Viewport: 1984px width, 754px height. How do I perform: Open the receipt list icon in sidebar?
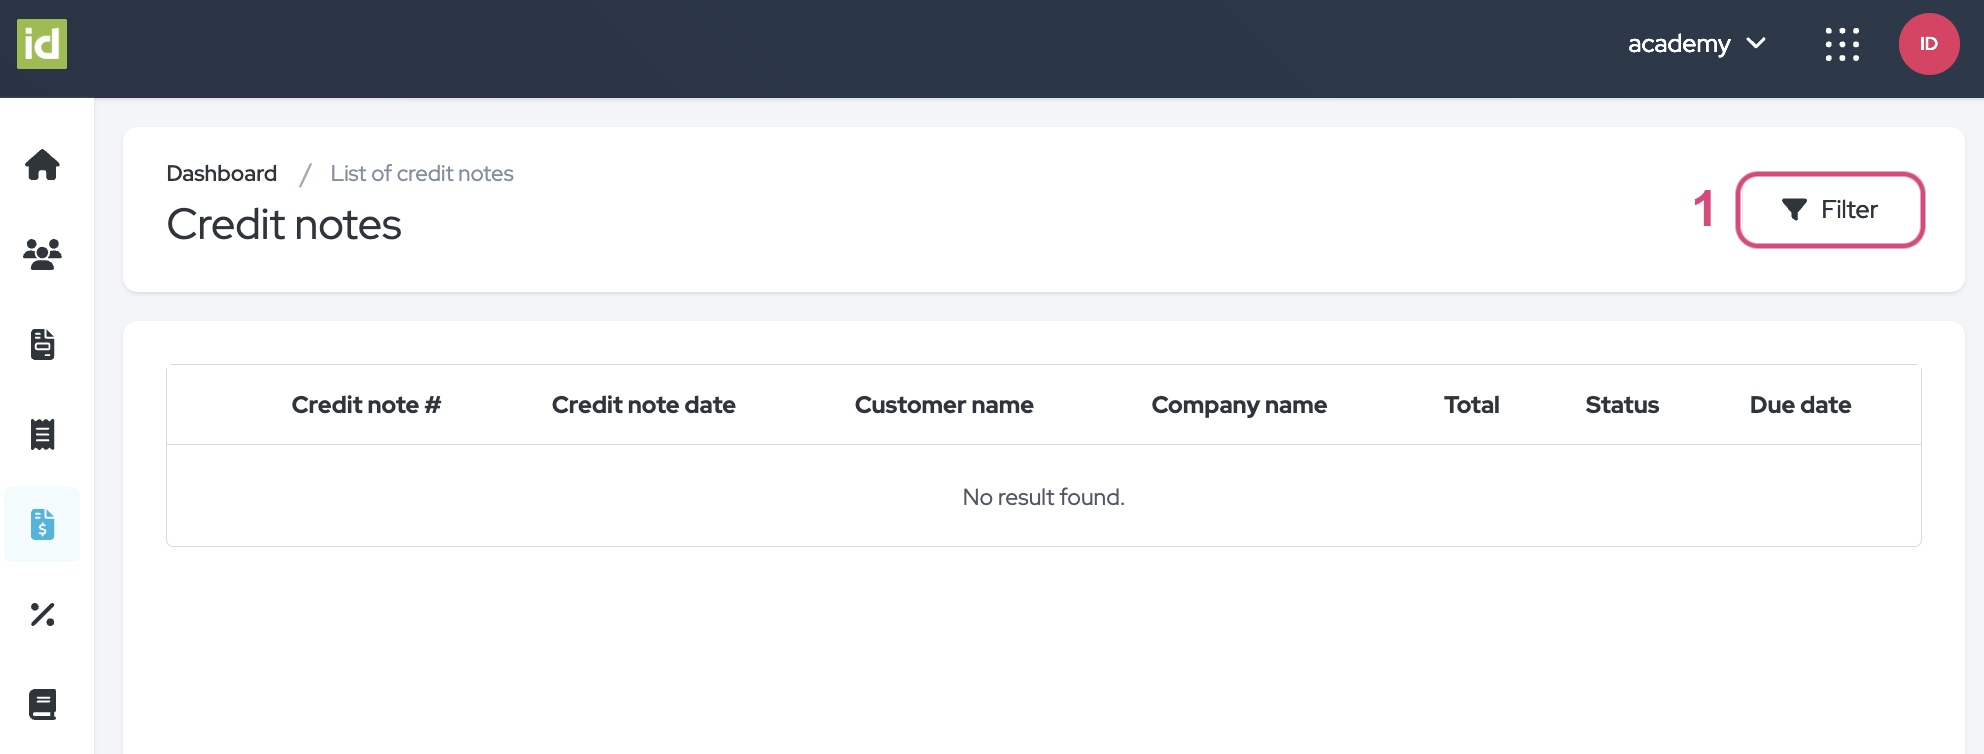pyautogui.click(x=42, y=434)
